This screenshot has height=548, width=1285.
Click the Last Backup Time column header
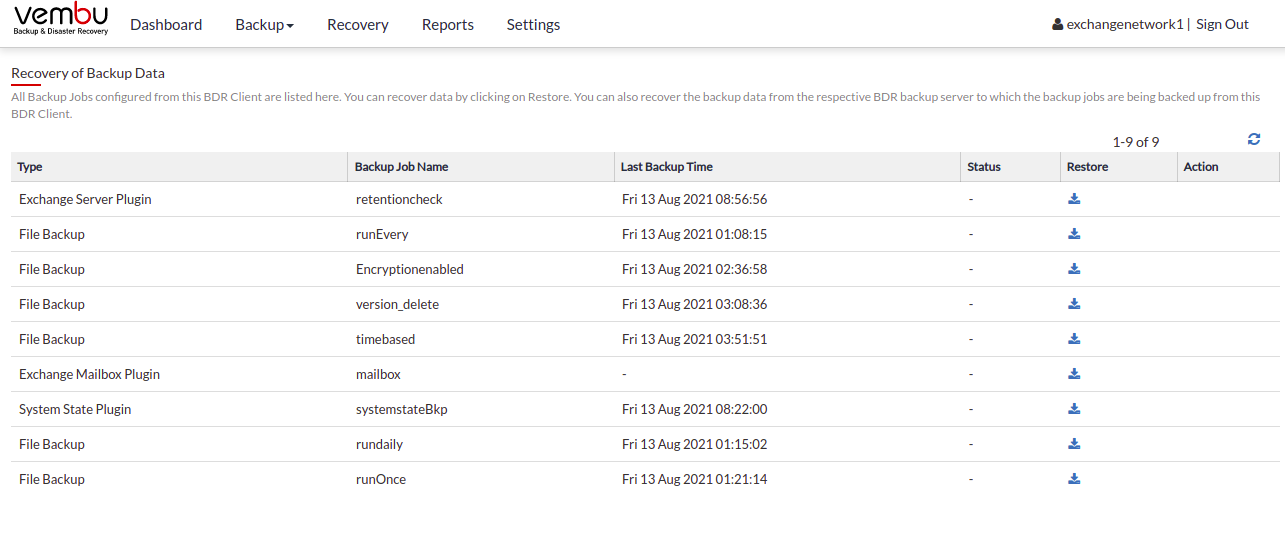point(667,167)
